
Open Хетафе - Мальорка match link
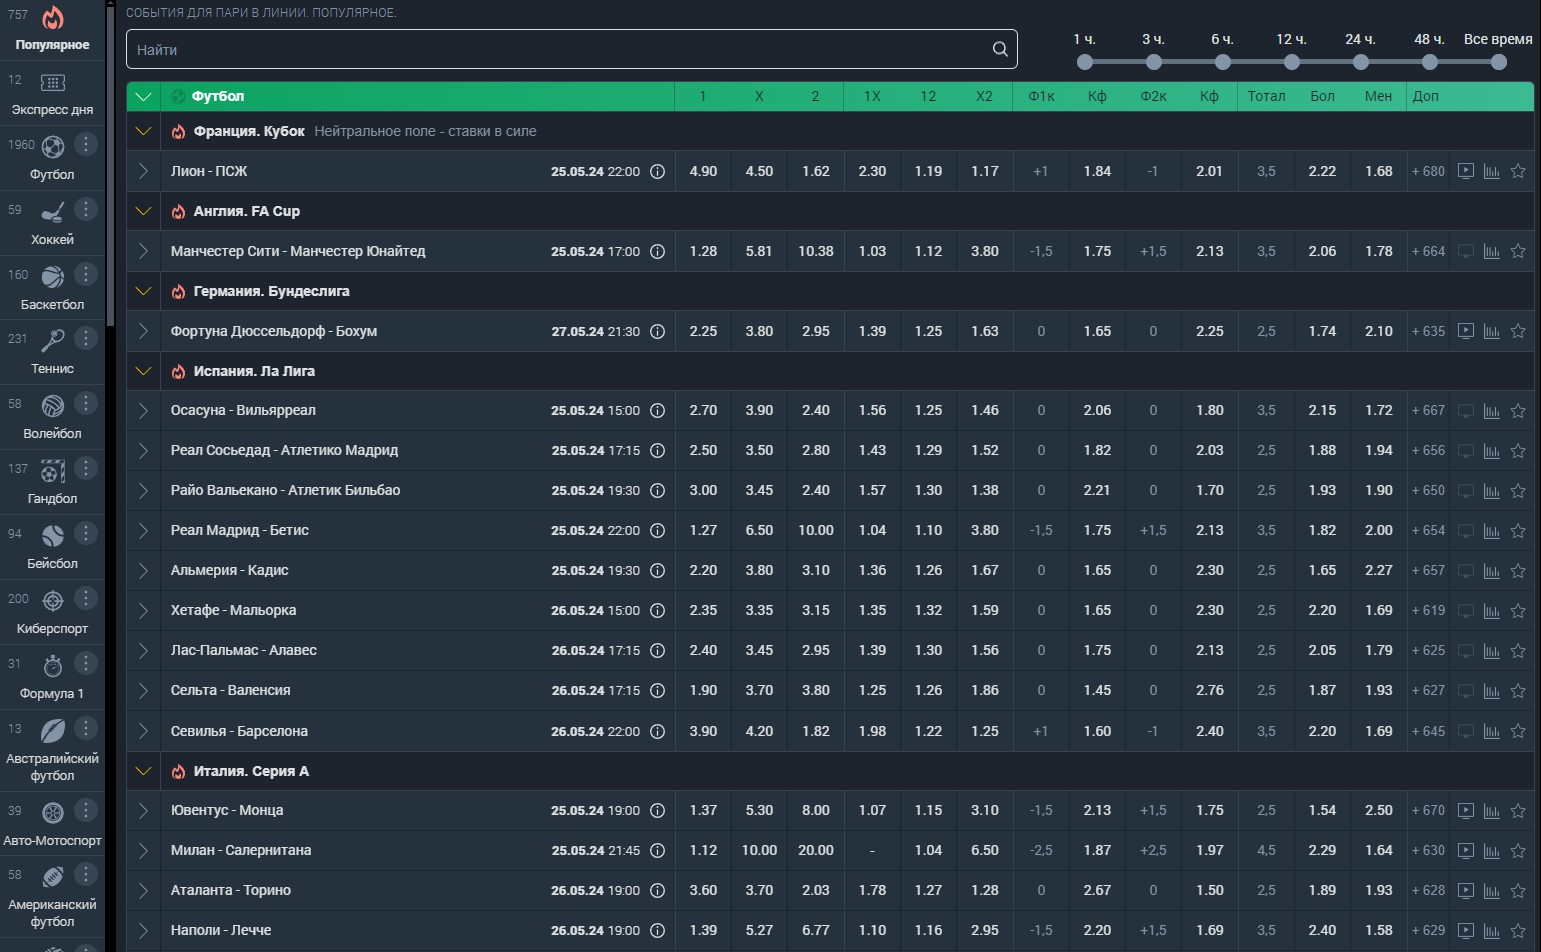click(x=233, y=610)
